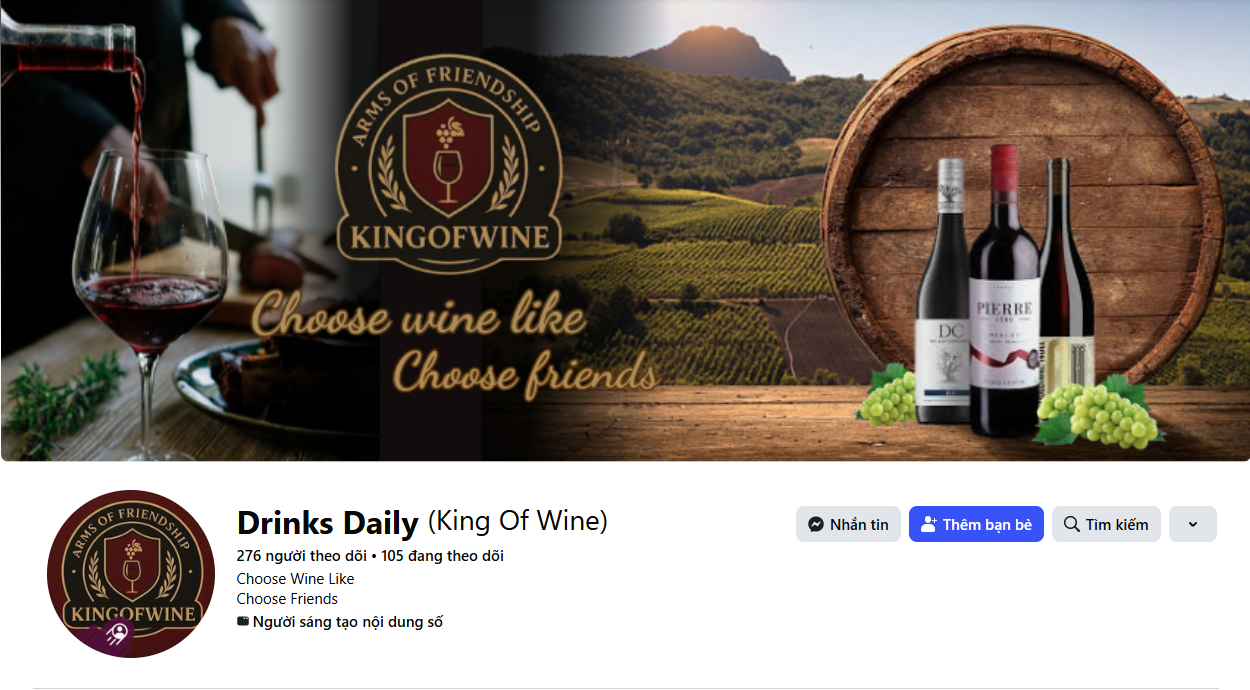
Task: Click the digital creator category icon
Action: (242, 622)
